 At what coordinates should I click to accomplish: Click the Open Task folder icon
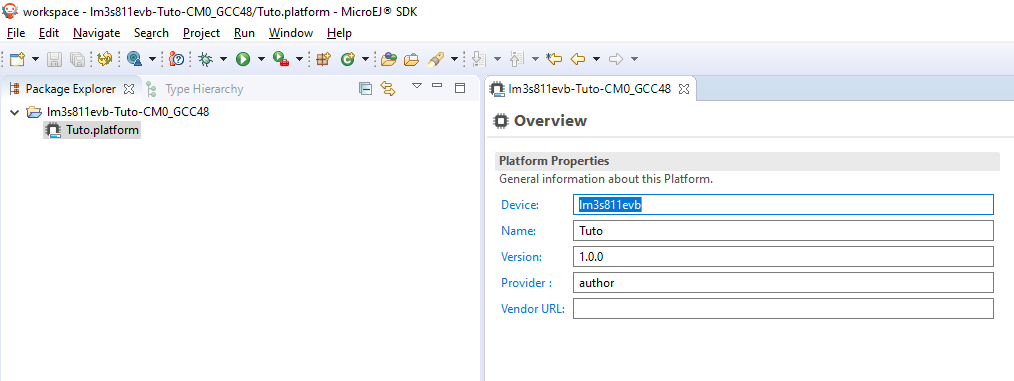pyautogui.click(x=411, y=59)
